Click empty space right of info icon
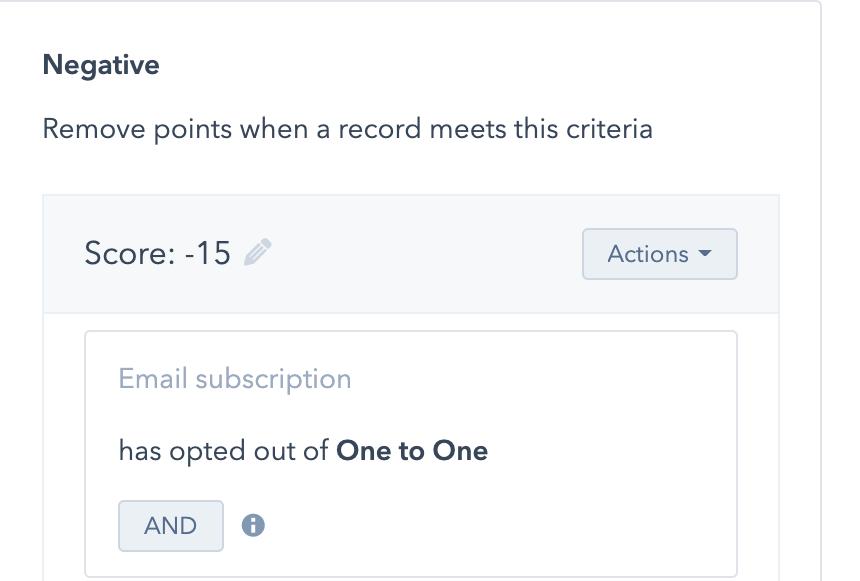 point(480,525)
